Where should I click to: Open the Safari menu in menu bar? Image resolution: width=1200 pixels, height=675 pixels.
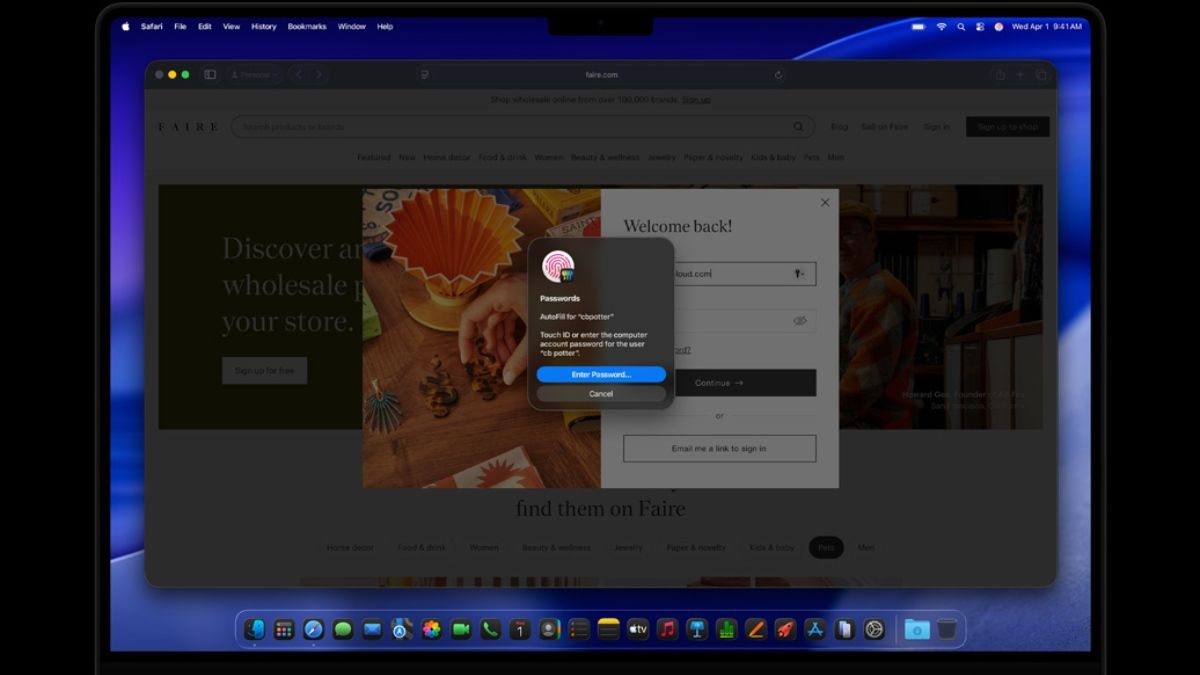pos(152,27)
